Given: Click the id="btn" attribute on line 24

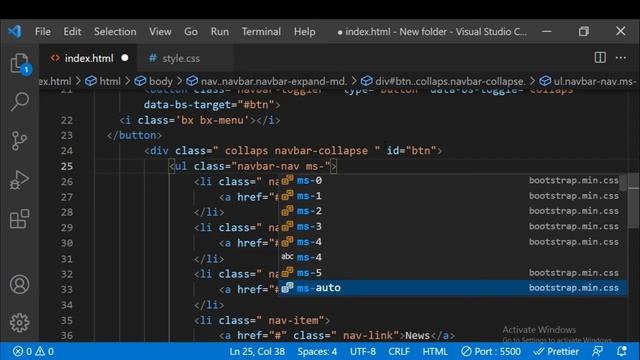Looking at the screenshot, I should tap(411, 151).
